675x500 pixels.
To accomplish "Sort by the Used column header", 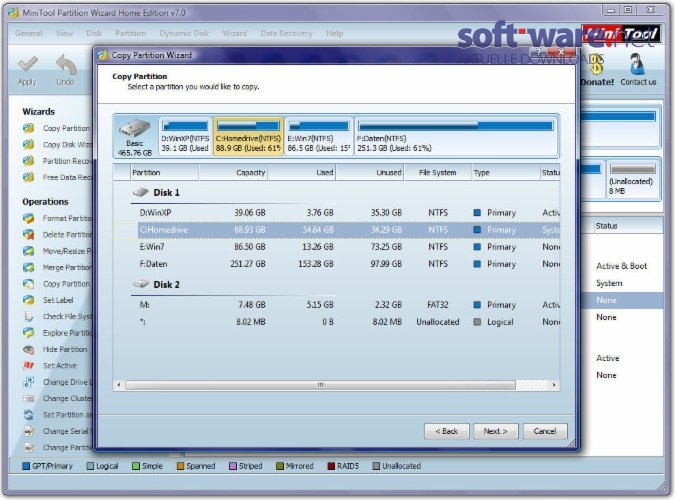I will (301, 173).
